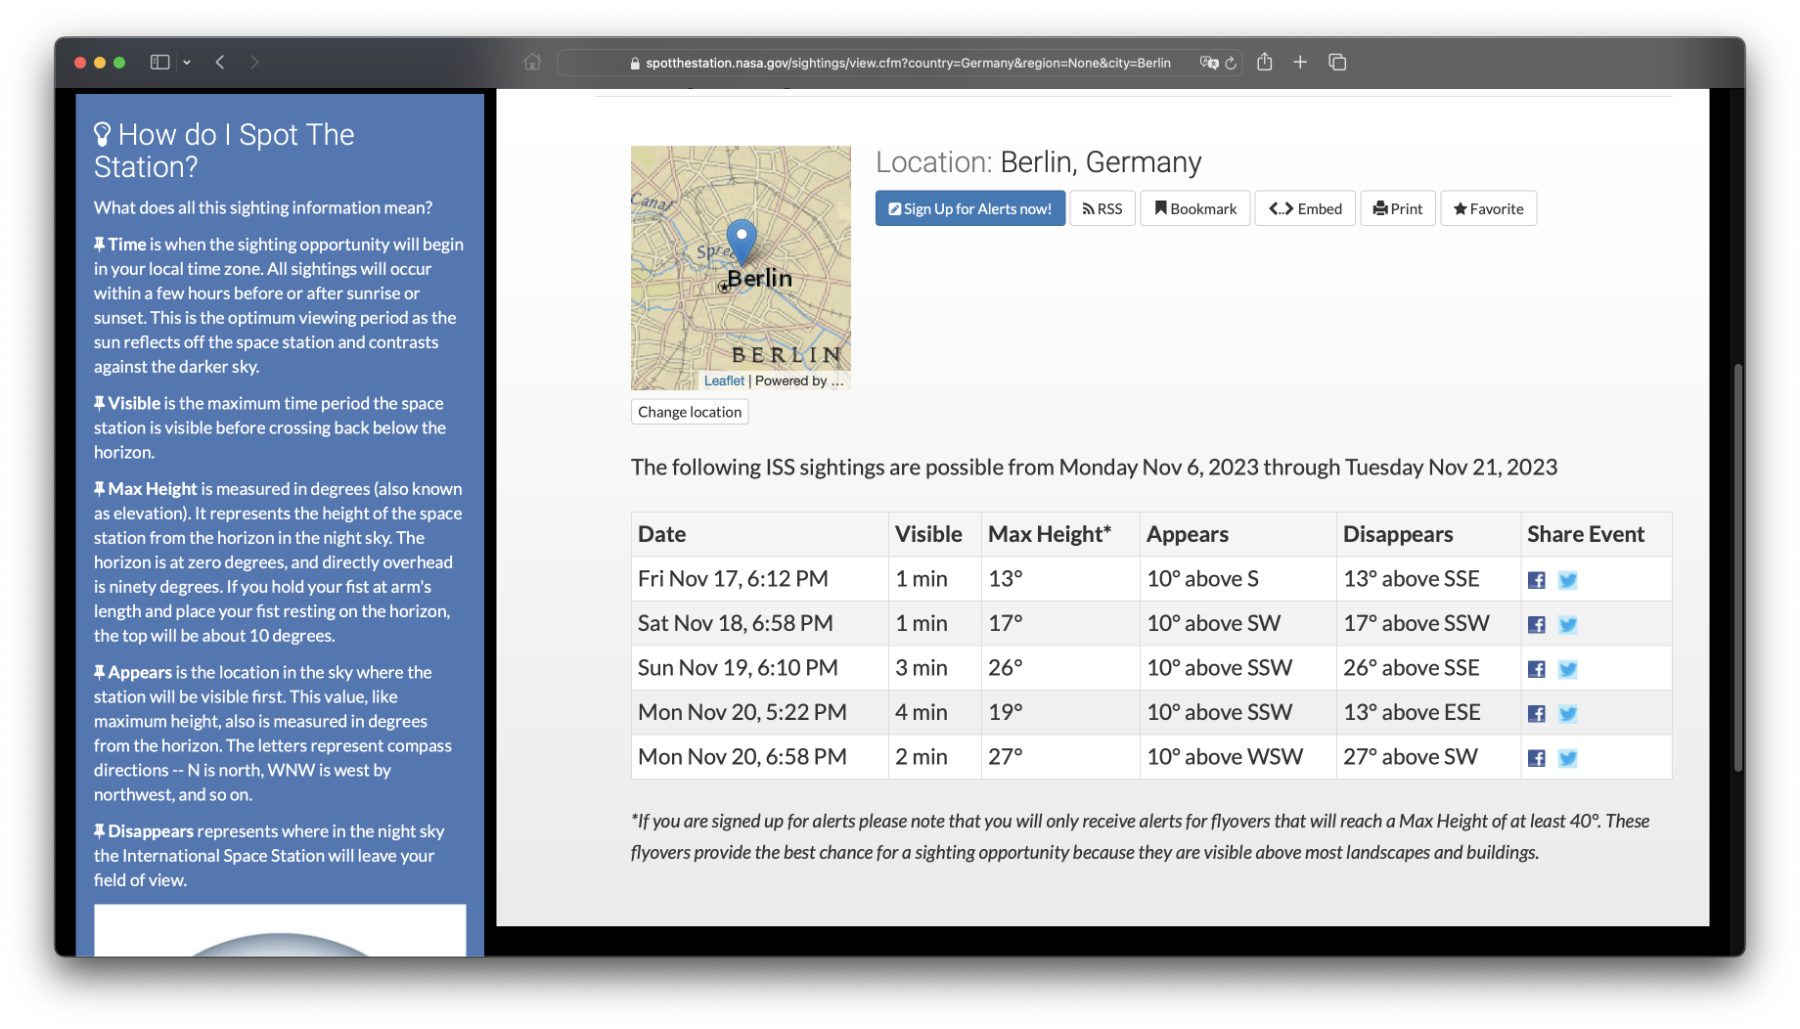Click the blue map pin on Berlin map
The image size is (1800, 1029).
(x=740, y=240)
